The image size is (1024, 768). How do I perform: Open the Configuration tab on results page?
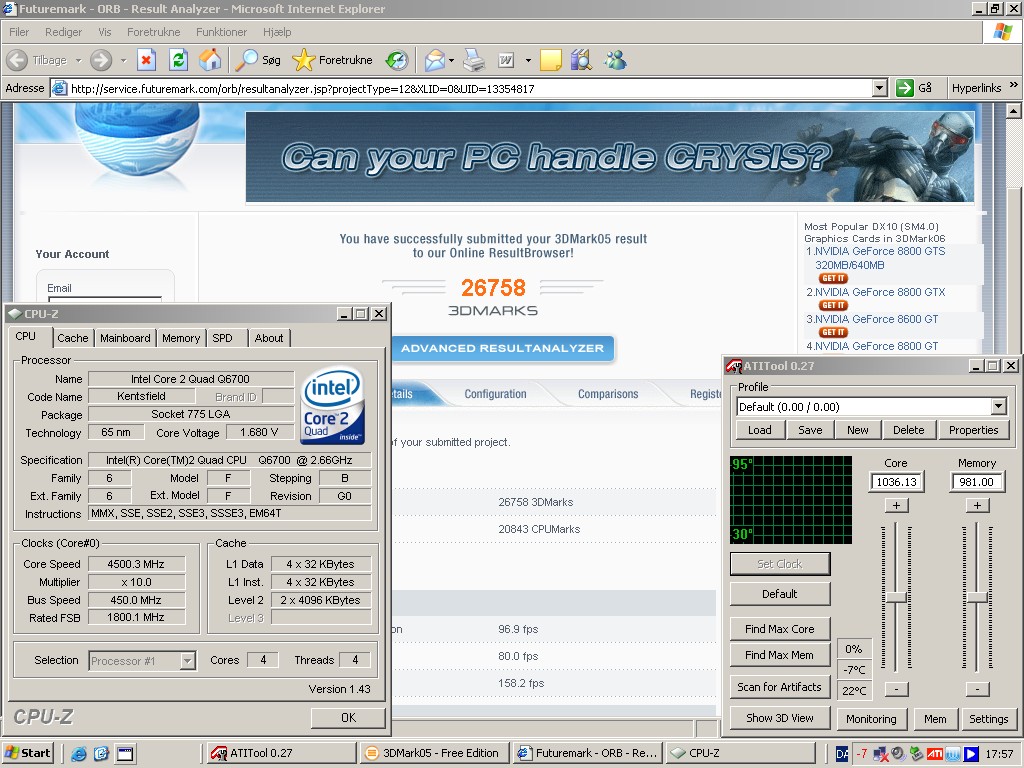click(495, 394)
